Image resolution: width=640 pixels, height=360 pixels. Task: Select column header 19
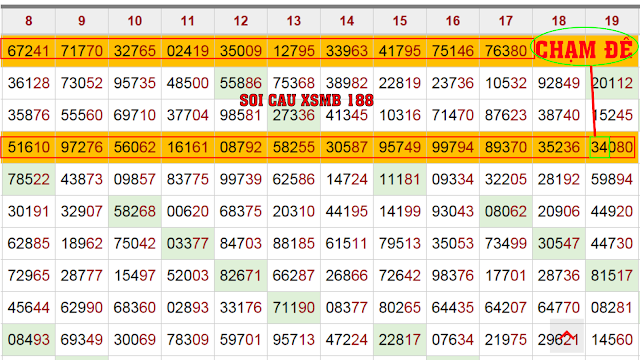612,21
